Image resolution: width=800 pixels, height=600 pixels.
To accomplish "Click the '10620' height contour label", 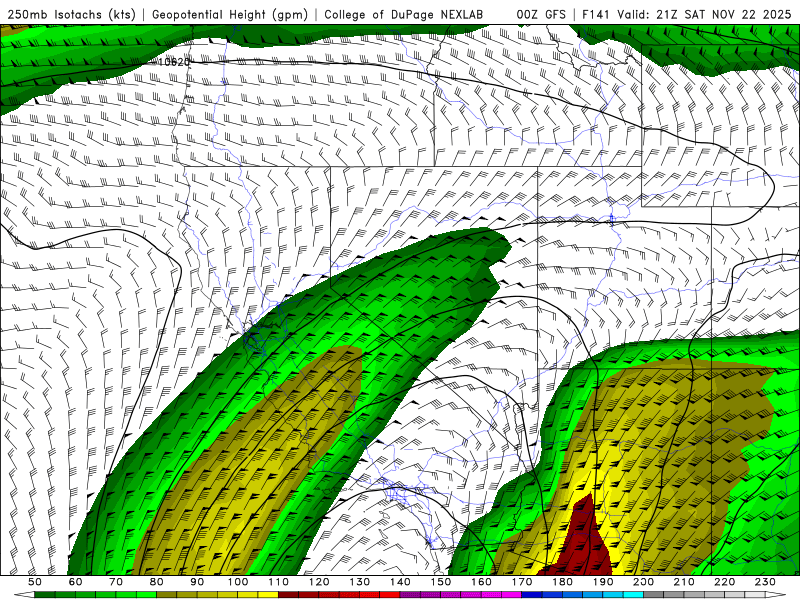I will [x=174, y=62].
